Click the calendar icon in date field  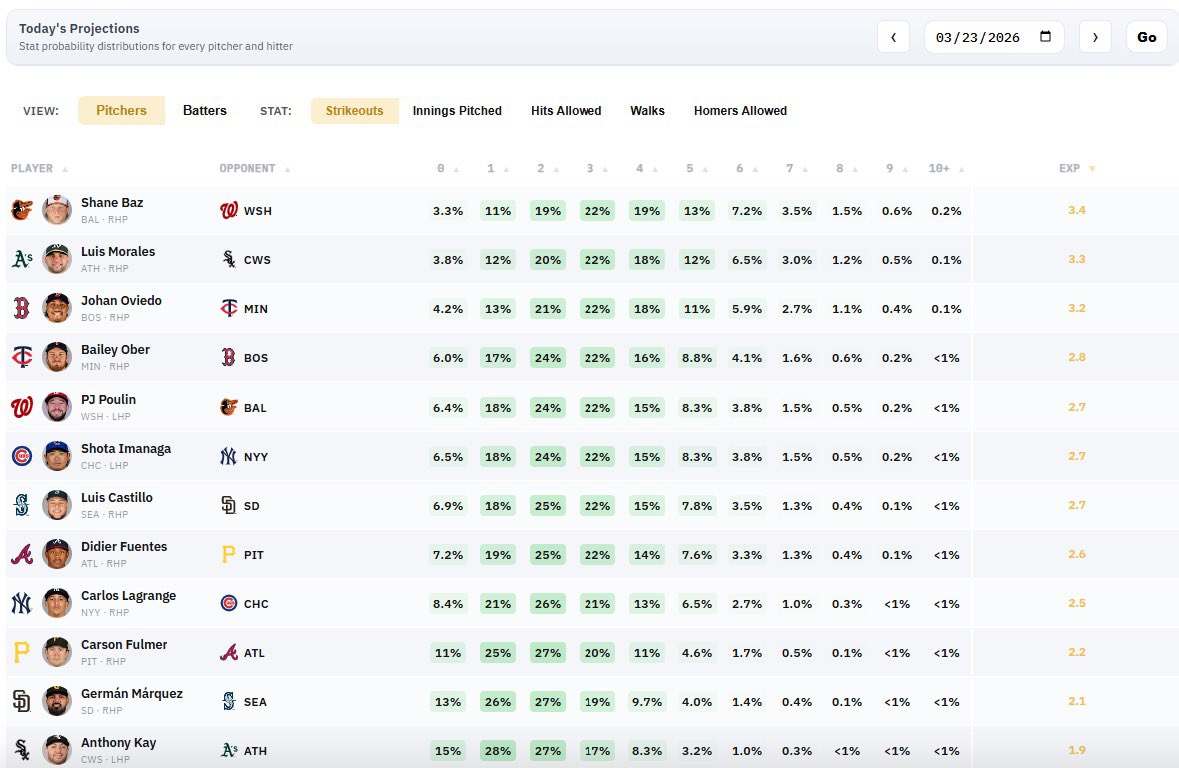(1046, 37)
